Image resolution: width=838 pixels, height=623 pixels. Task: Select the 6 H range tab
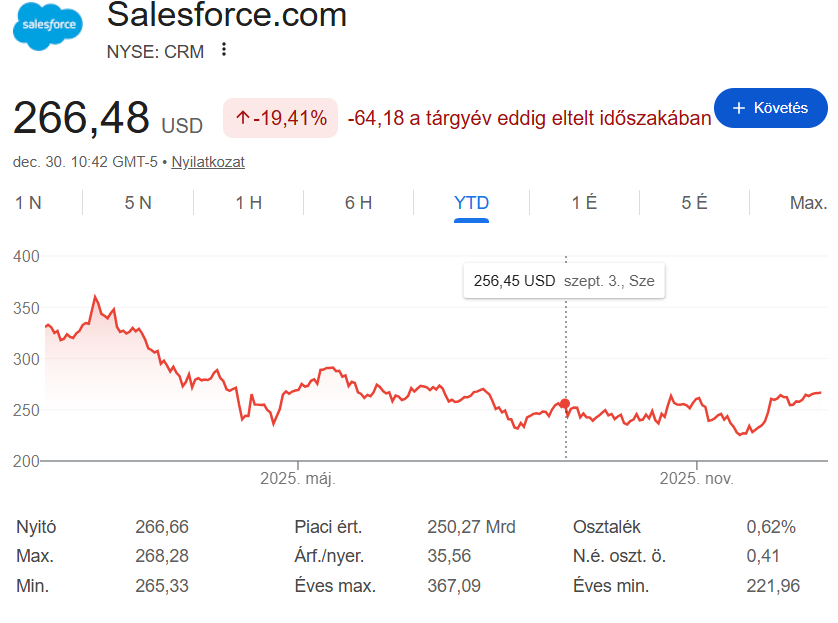(358, 203)
